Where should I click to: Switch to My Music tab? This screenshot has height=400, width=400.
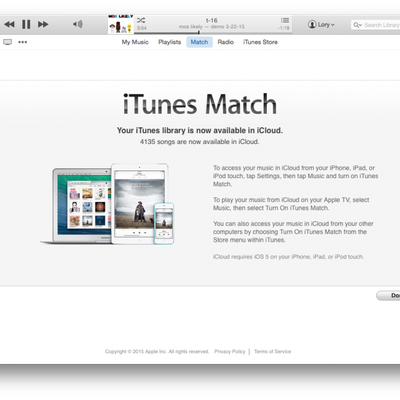(135, 42)
